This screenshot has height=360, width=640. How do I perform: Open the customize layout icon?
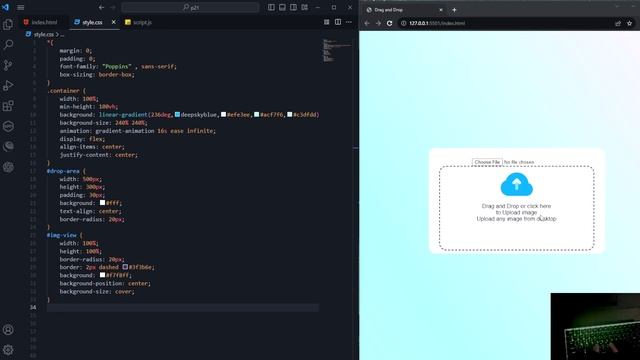point(304,7)
